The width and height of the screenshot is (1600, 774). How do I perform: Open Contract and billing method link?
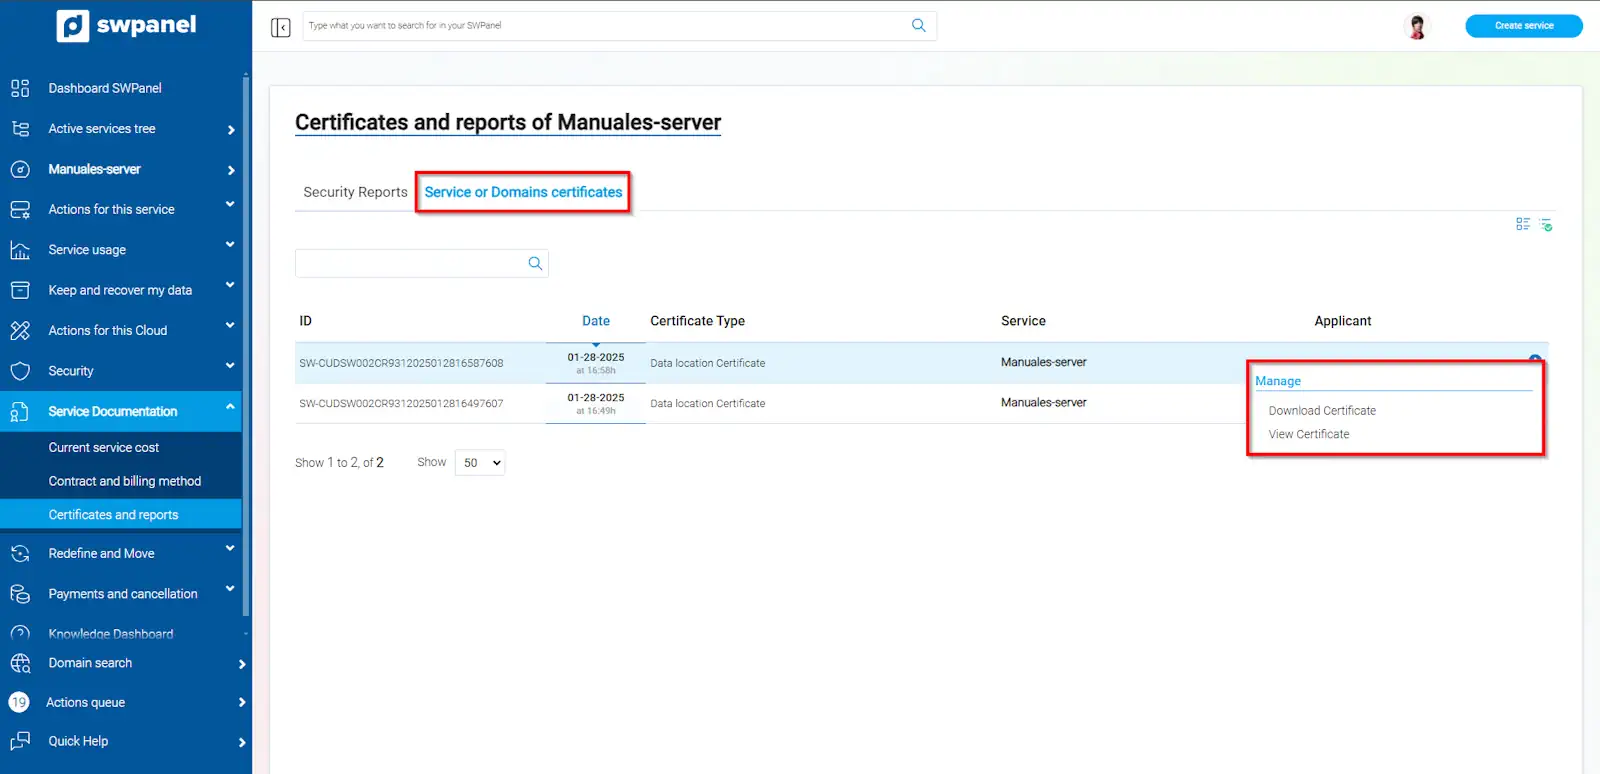click(125, 481)
